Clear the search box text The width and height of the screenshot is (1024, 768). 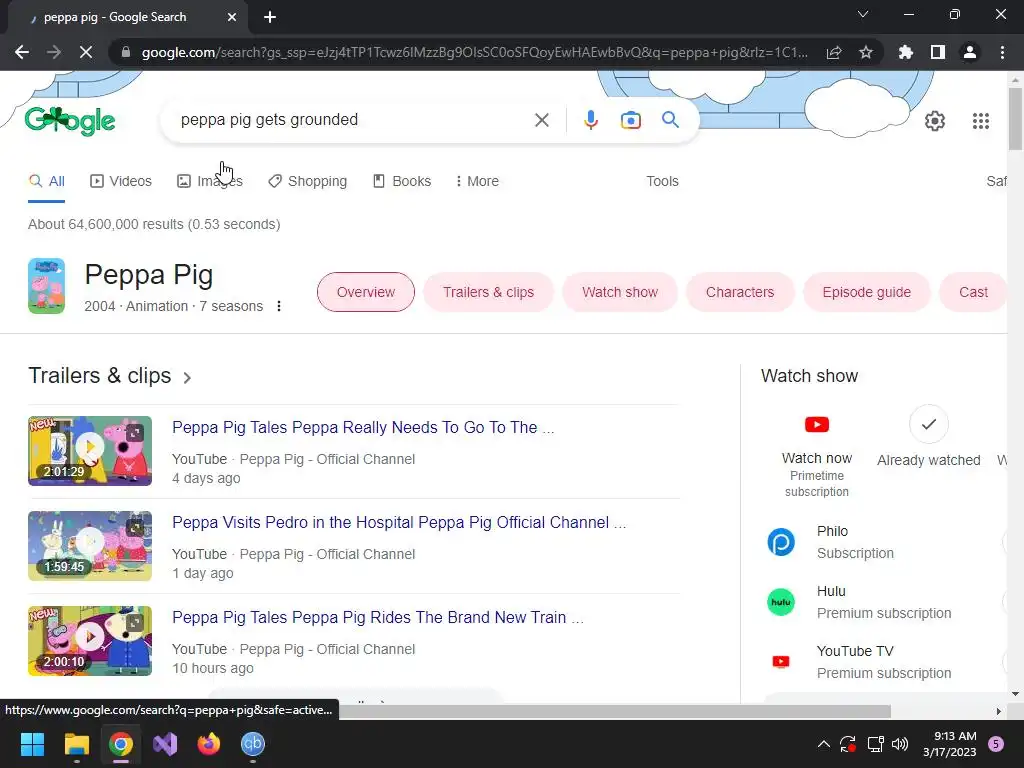pos(541,120)
